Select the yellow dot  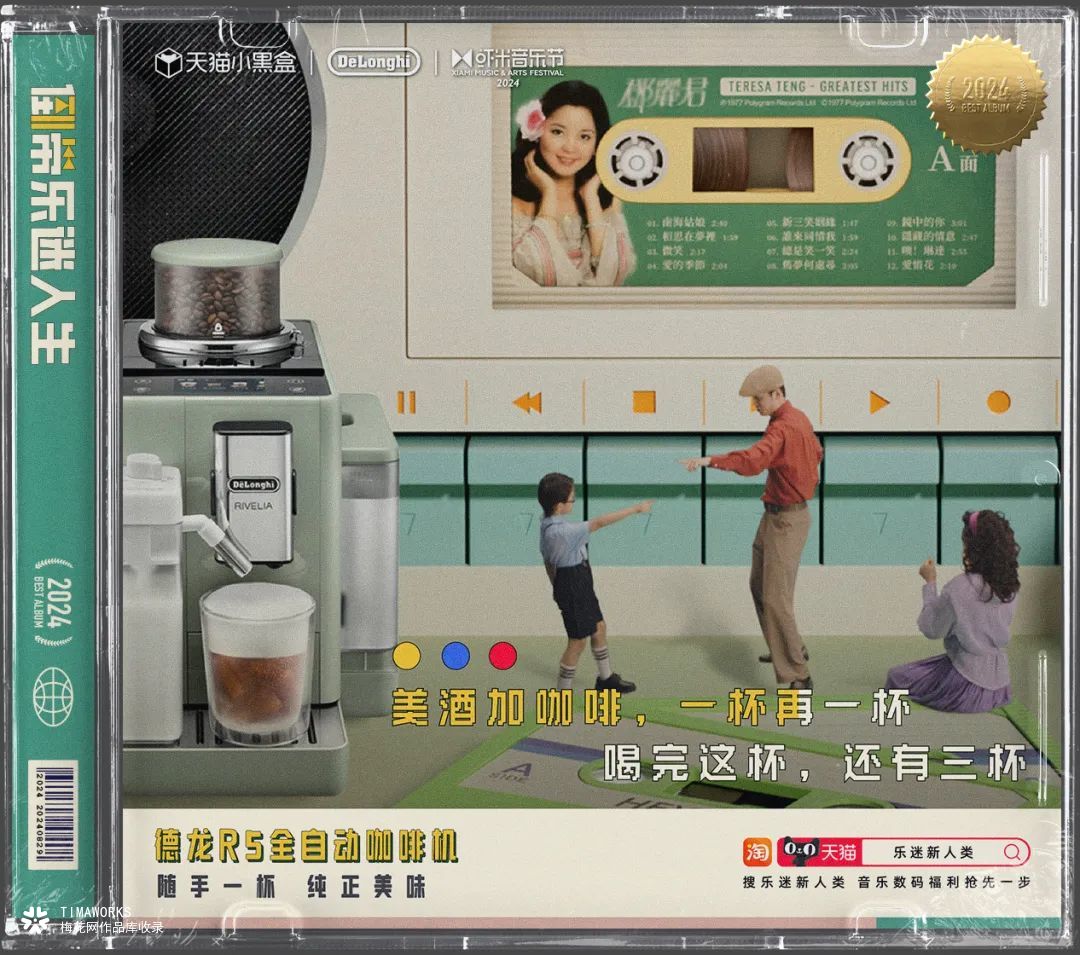tap(406, 655)
